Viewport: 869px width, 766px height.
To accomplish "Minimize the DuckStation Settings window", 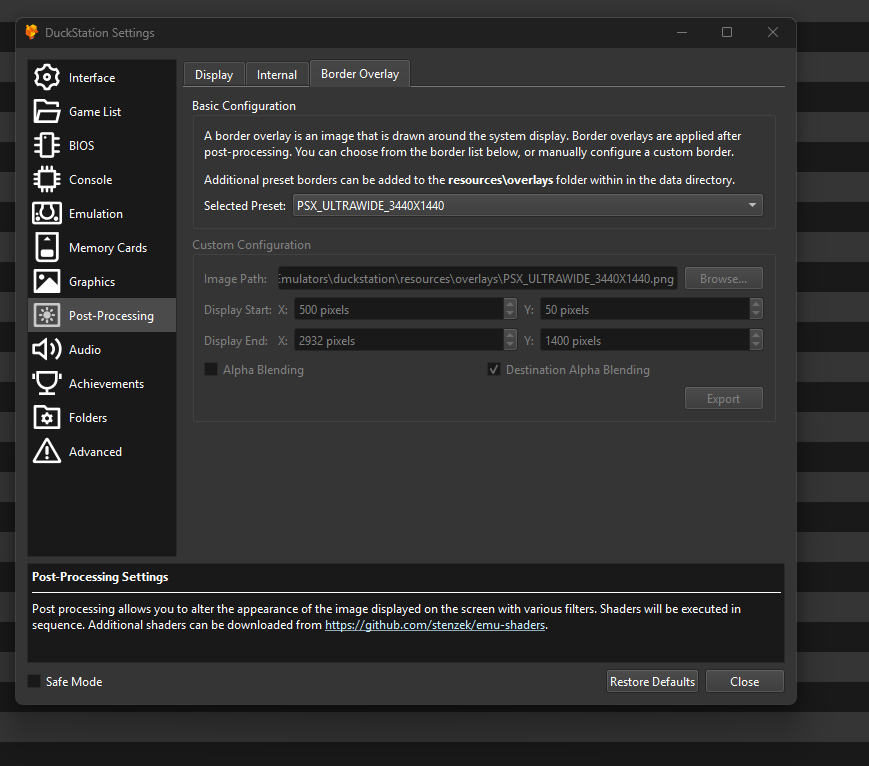I will [682, 32].
